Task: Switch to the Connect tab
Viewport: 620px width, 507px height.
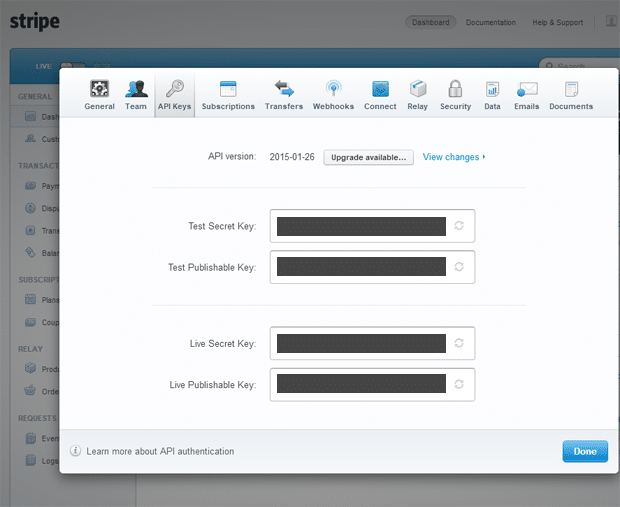Action: (x=380, y=95)
